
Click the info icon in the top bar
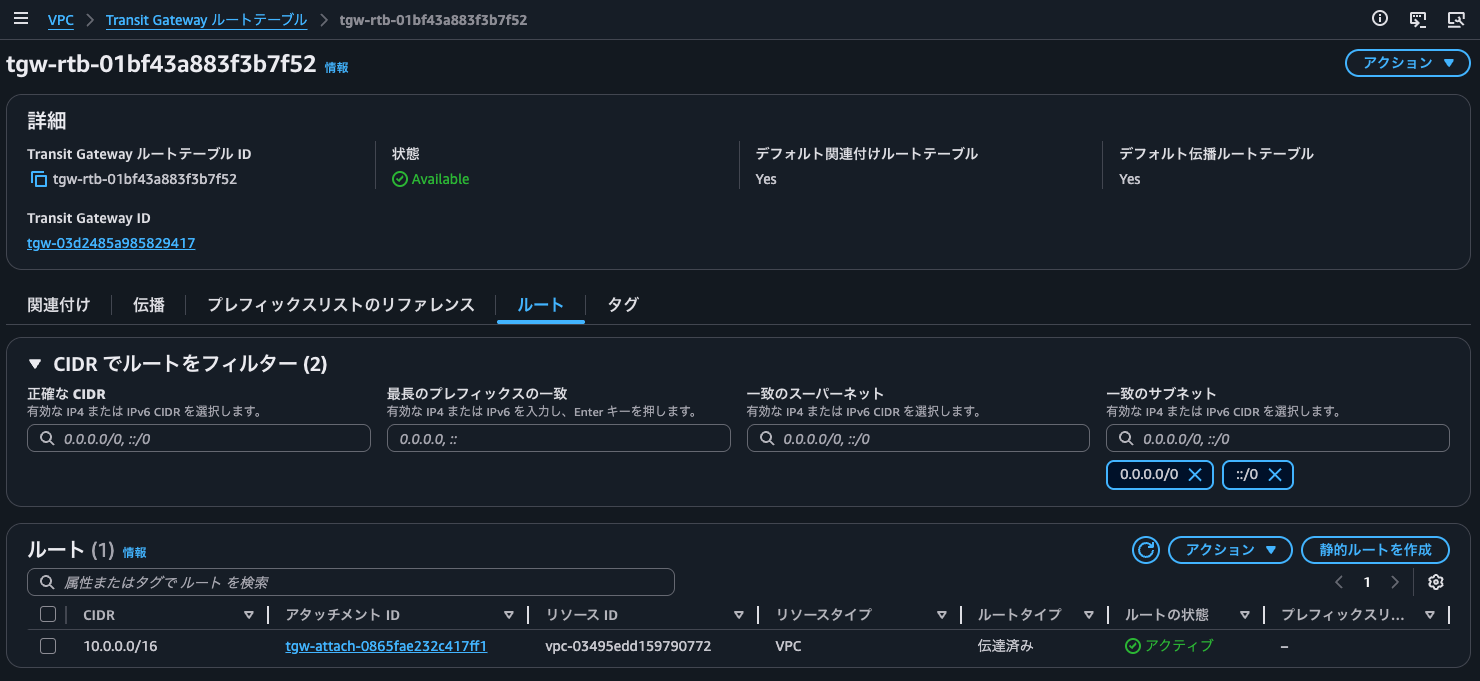(x=1380, y=18)
